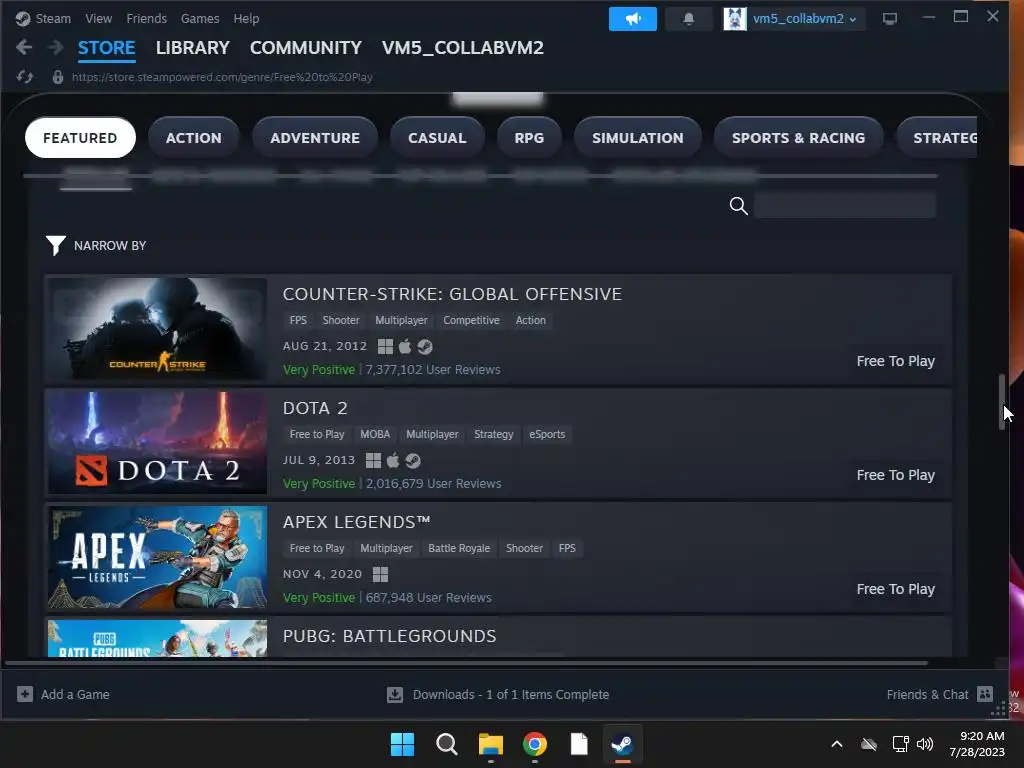Select the SPORTS & RACING category pill
Screen dimensions: 1024x768
click(x=798, y=138)
